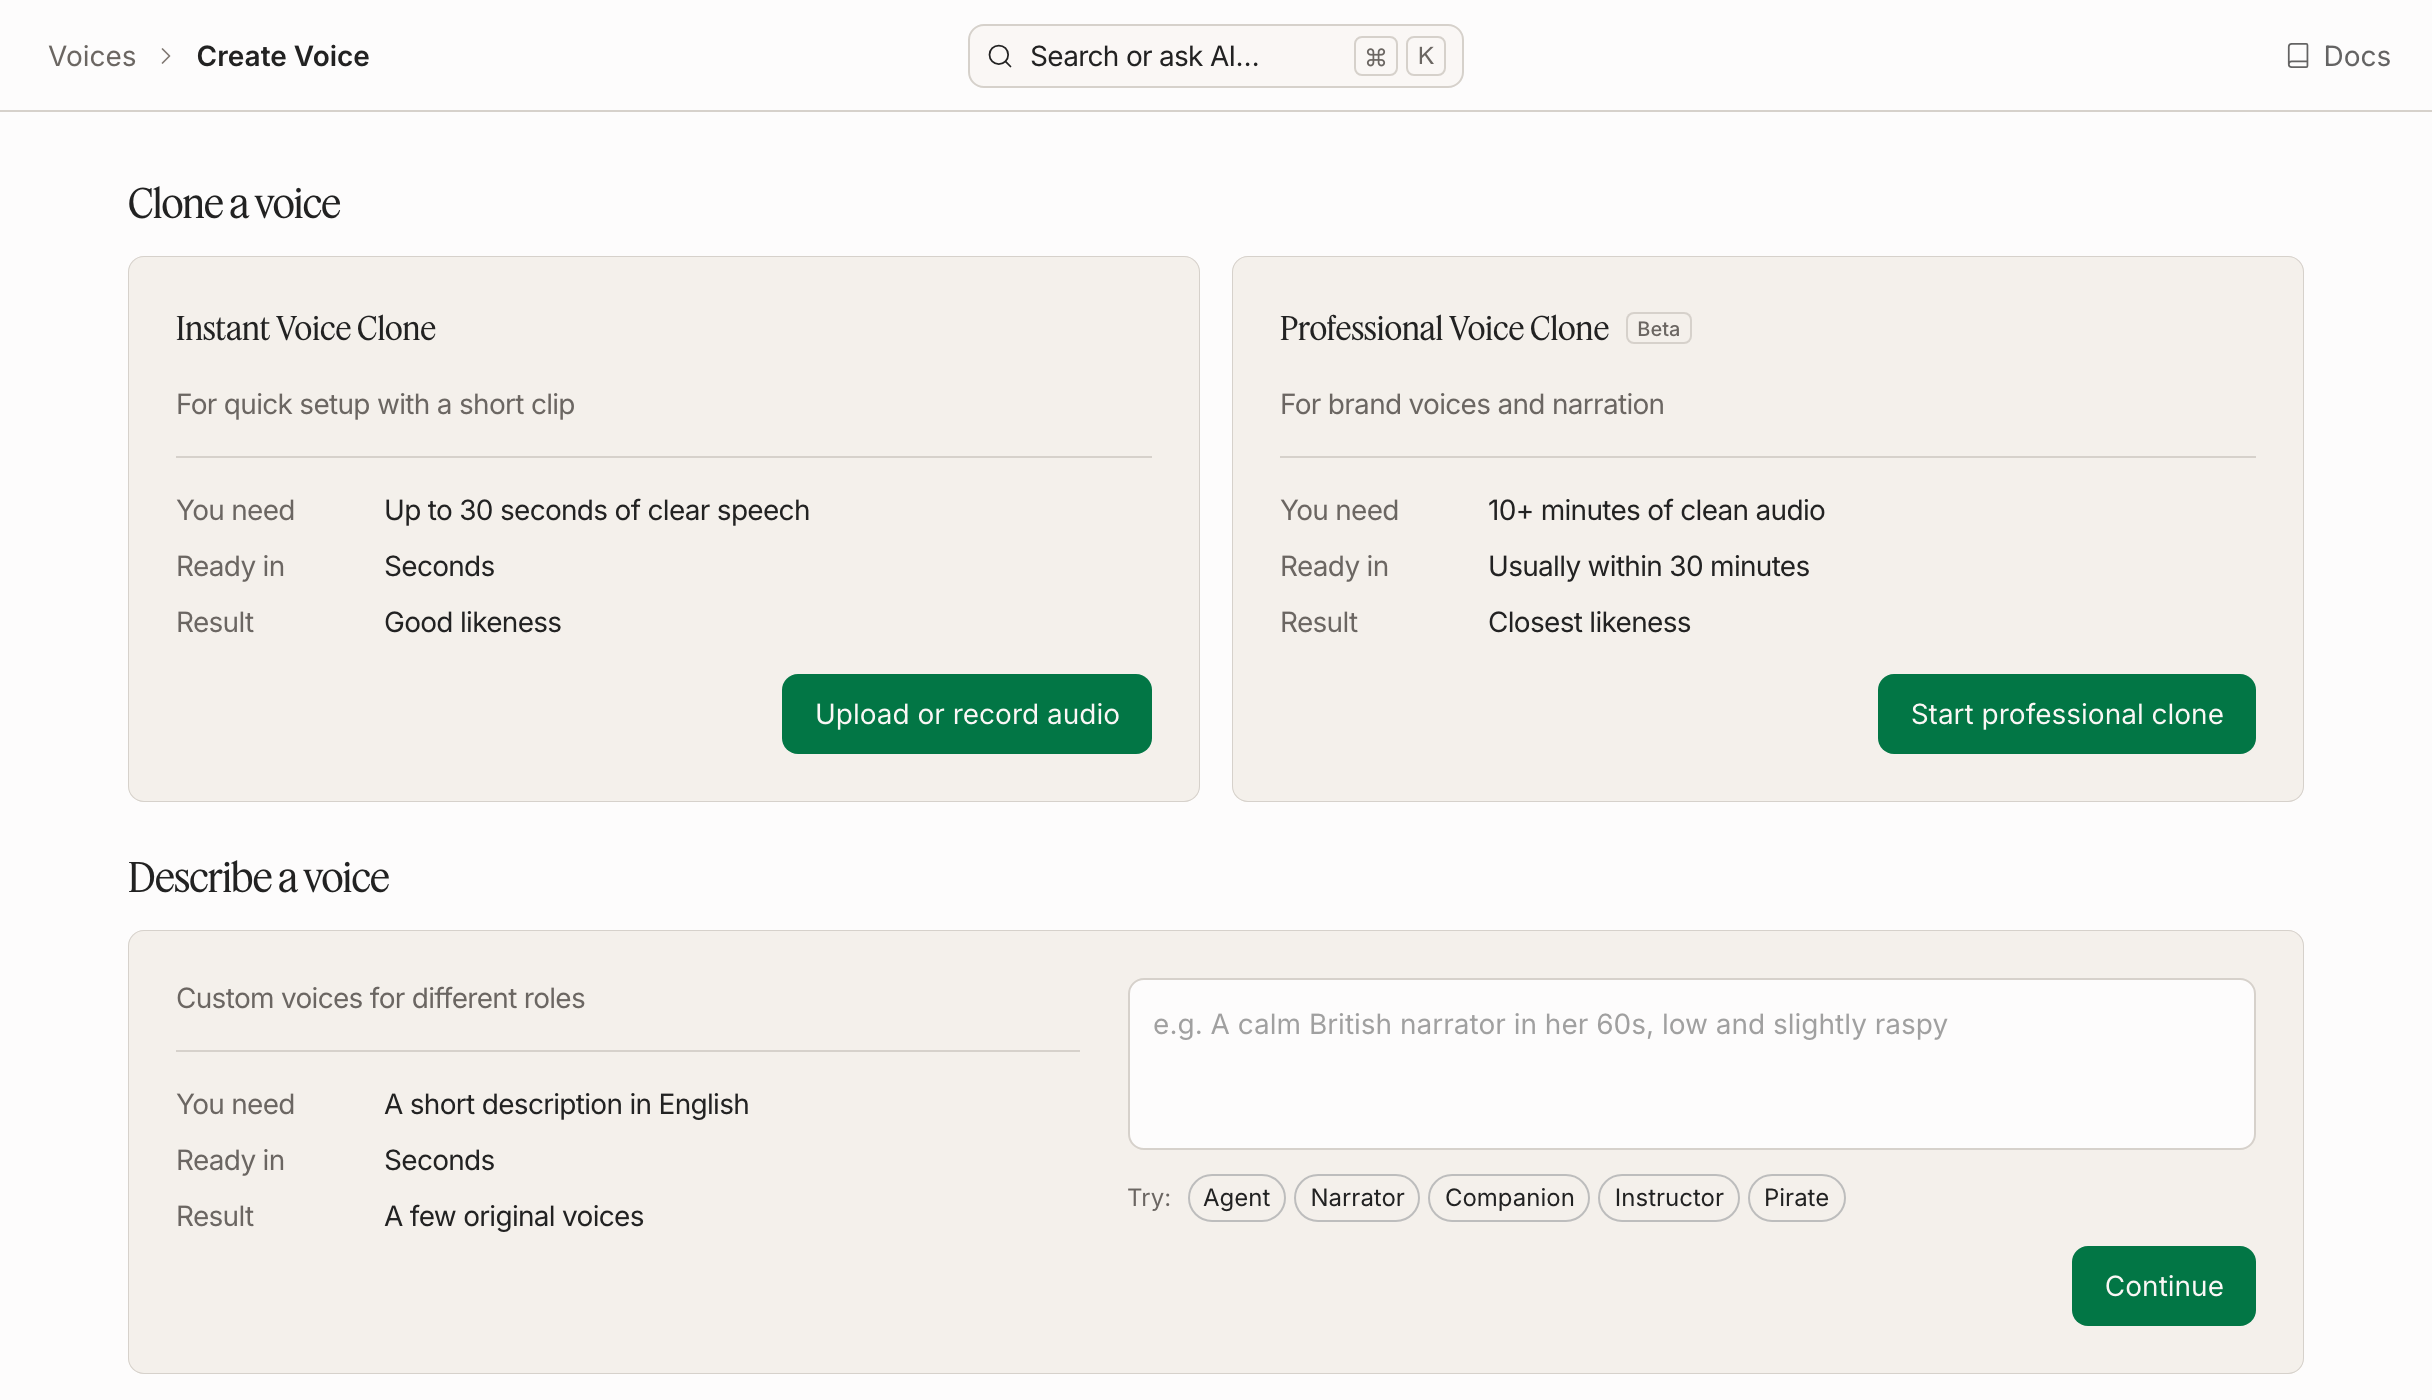Start professional clone

(x=2067, y=714)
